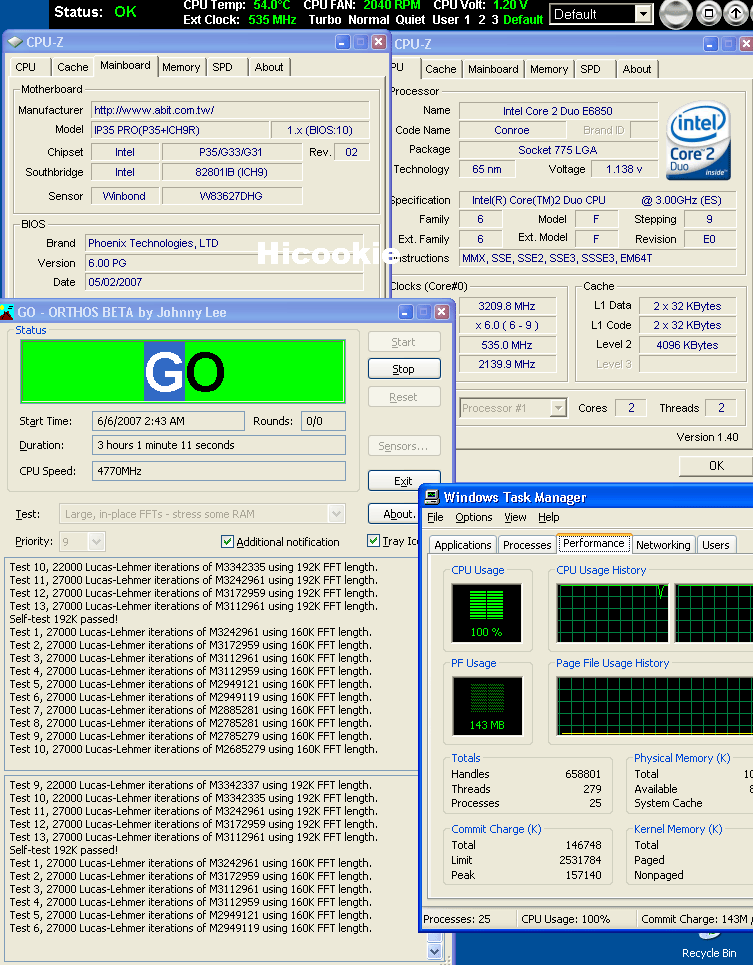Click the Intel Core 2 Duo logo
This screenshot has width=753, height=965.
pyautogui.click(x=698, y=142)
